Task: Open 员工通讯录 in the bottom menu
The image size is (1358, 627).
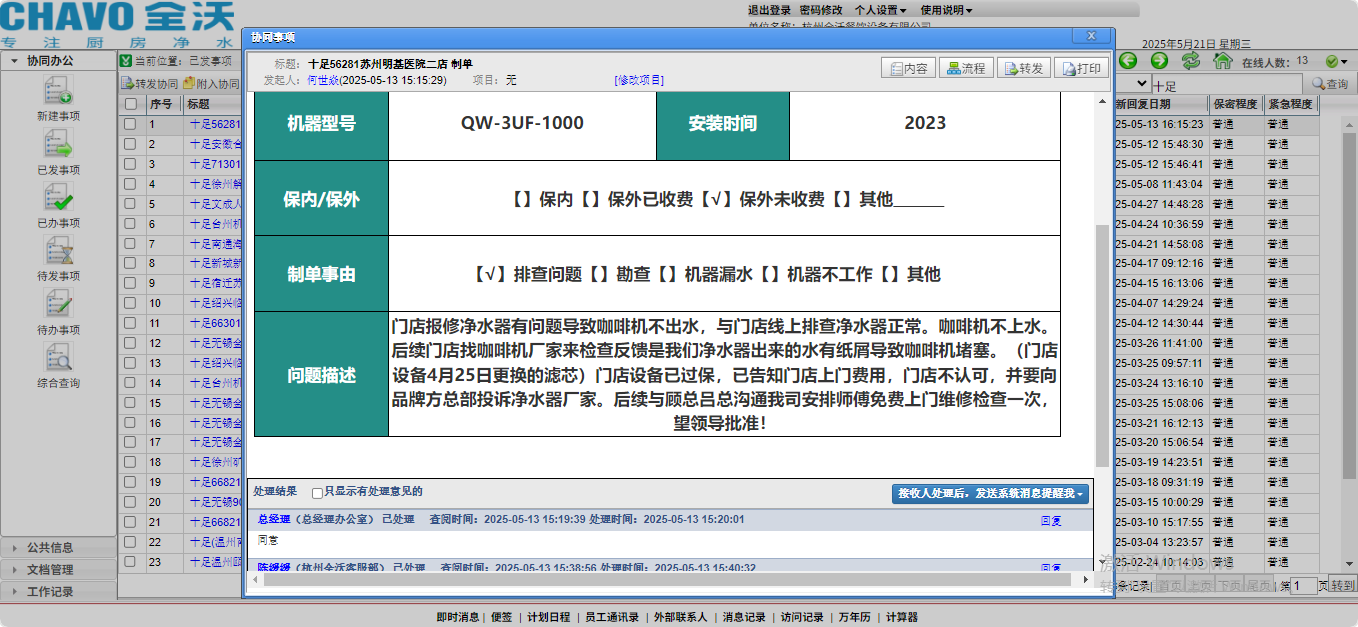Action: [x=611, y=617]
